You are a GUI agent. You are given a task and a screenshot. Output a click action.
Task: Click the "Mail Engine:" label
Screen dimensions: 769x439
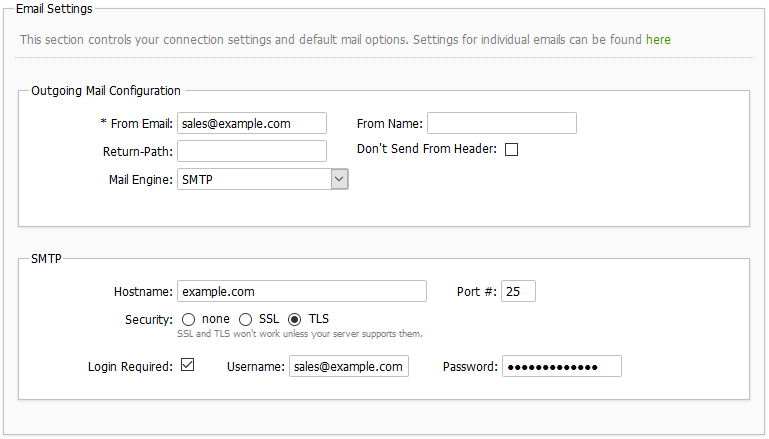[140, 180]
